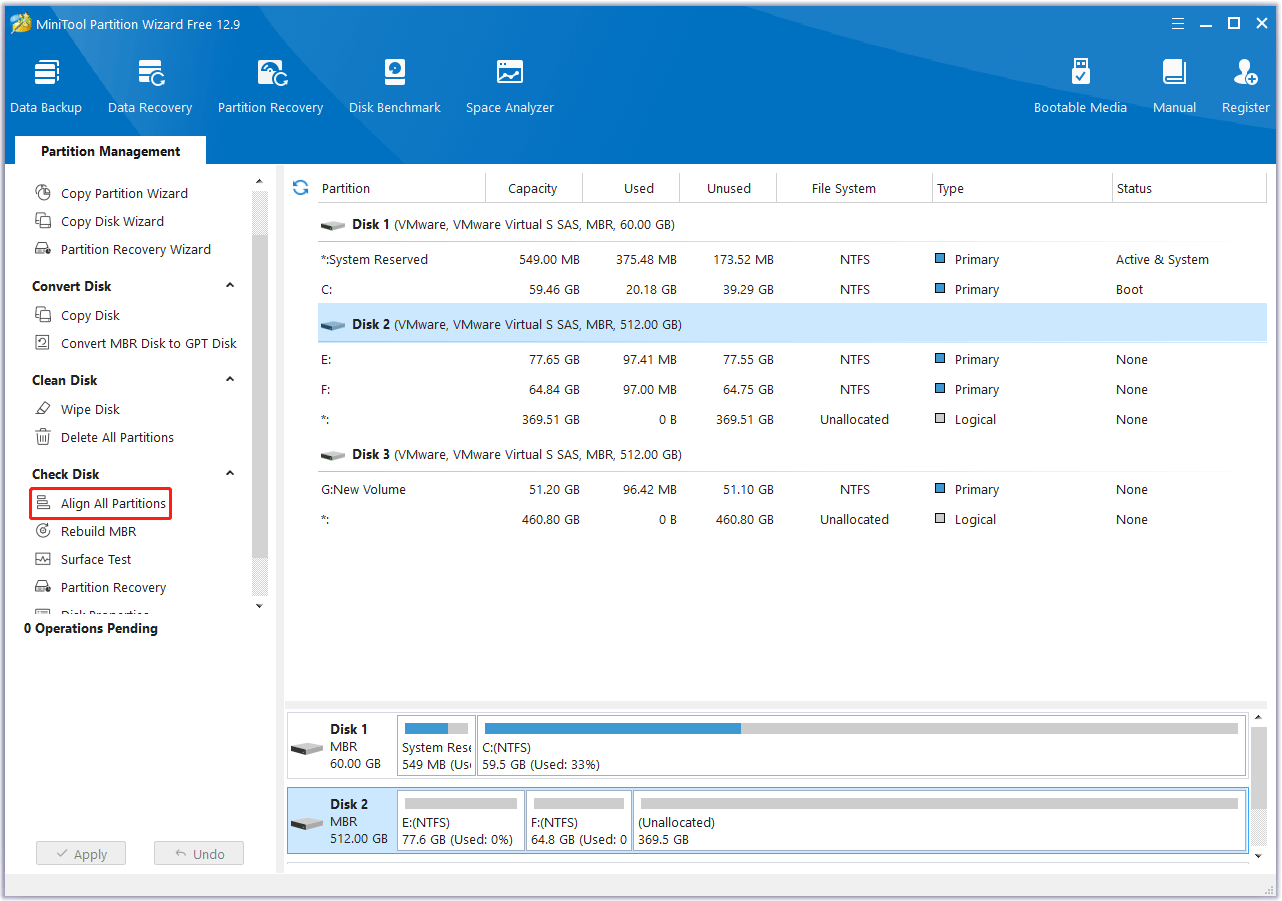Click the Convert MBR Disk to GPT icon

tap(43, 343)
